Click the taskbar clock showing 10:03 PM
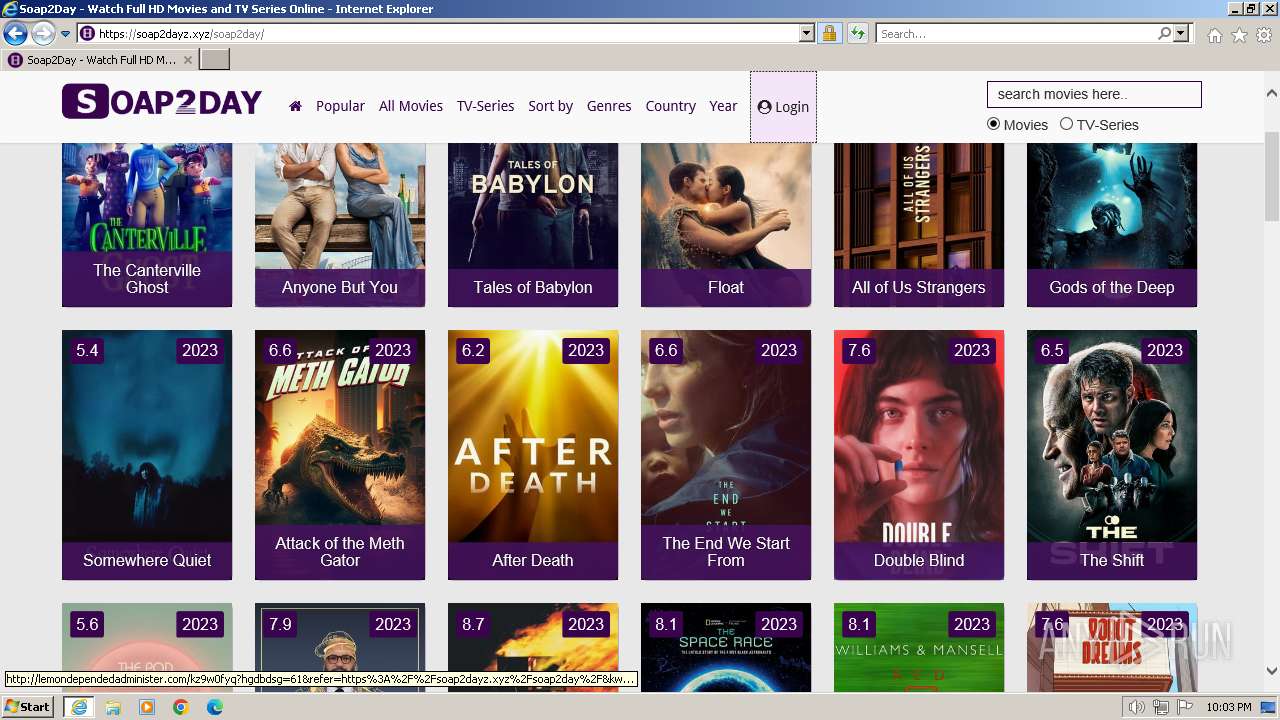The height and width of the screenshot is (720, 1280). point(1228,707)
